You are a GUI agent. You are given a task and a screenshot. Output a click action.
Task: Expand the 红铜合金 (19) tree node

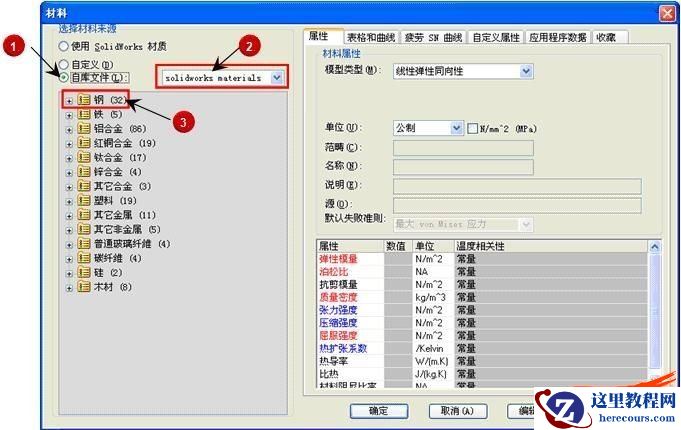pos(69,144)
